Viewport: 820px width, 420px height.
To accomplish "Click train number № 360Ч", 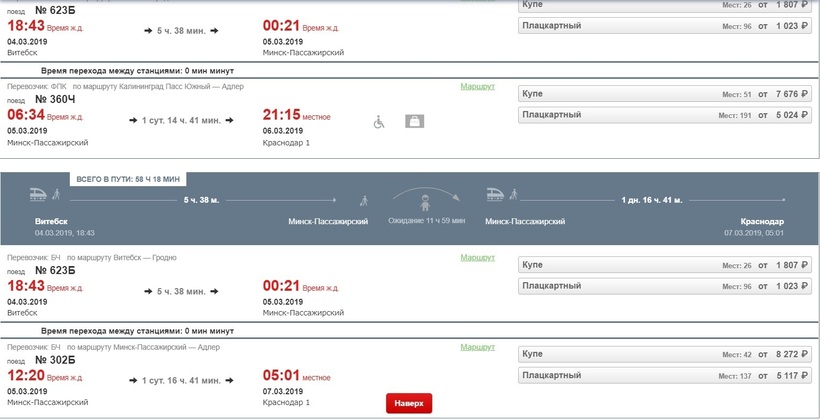I will (x=55, y=99).
